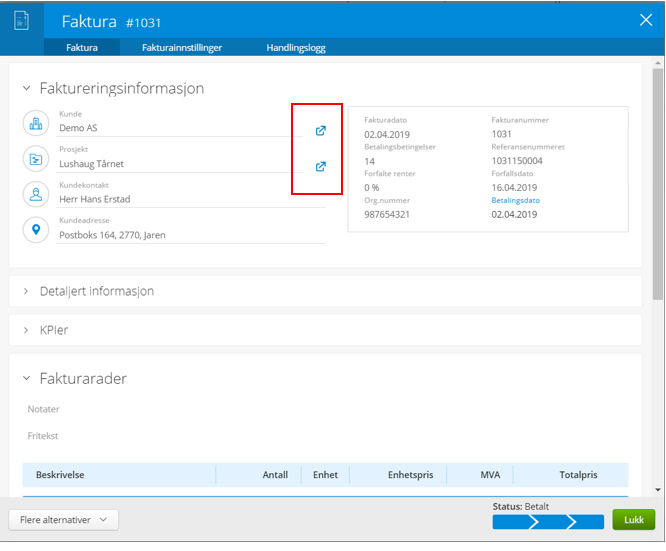Open project Lushaug Tårnet via external link icon

click(321, 166)
